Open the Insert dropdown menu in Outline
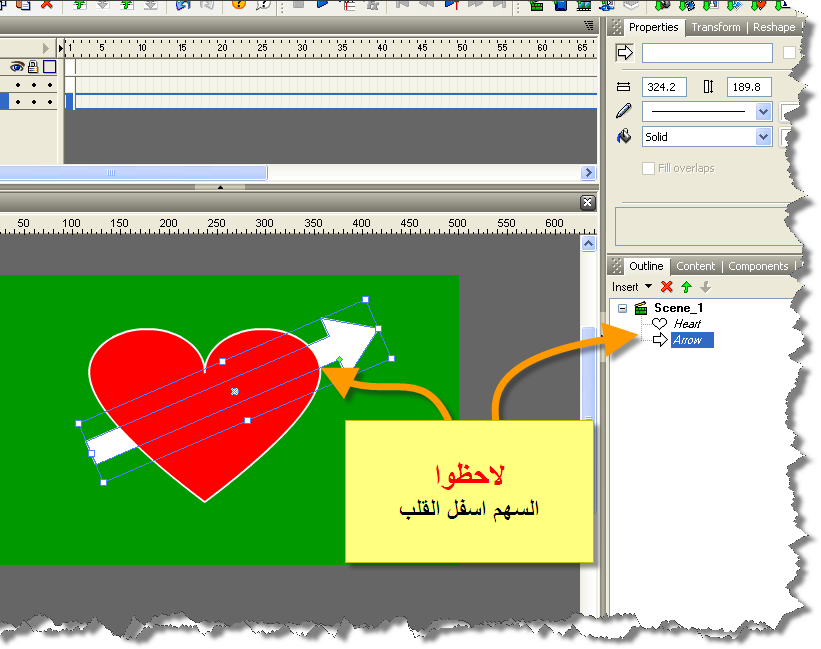This screenshot has width=821, height=649. coord(631,287)
